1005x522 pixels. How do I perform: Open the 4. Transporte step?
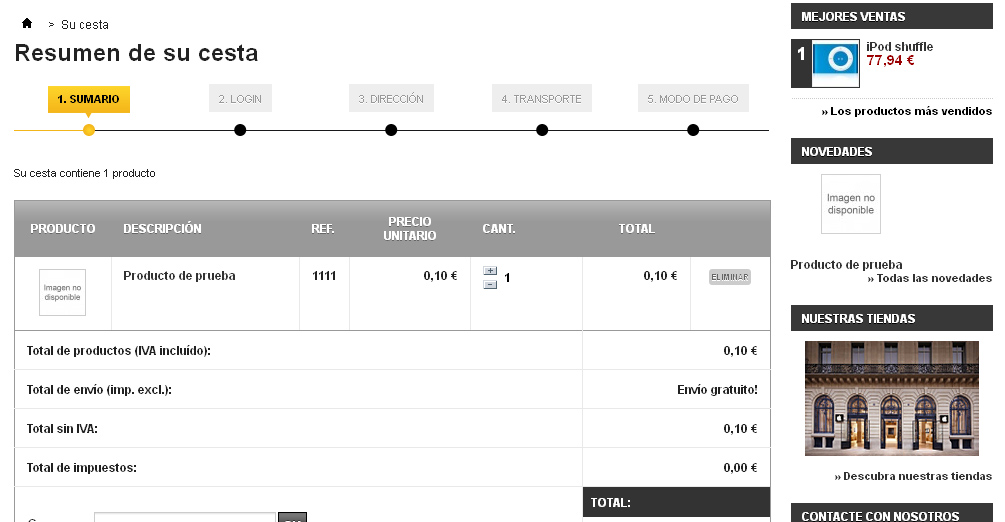(542, 99)
